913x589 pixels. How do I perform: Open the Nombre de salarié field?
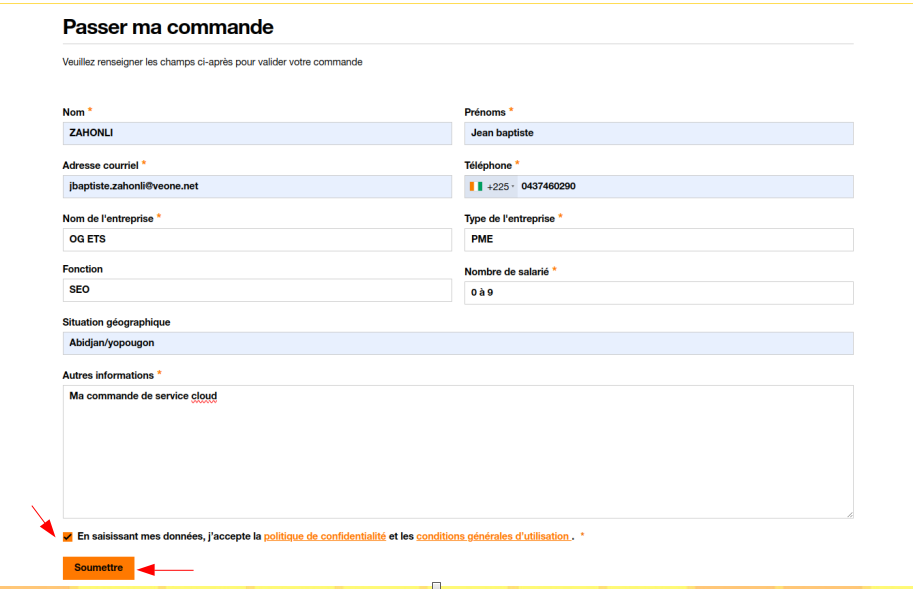658,292
